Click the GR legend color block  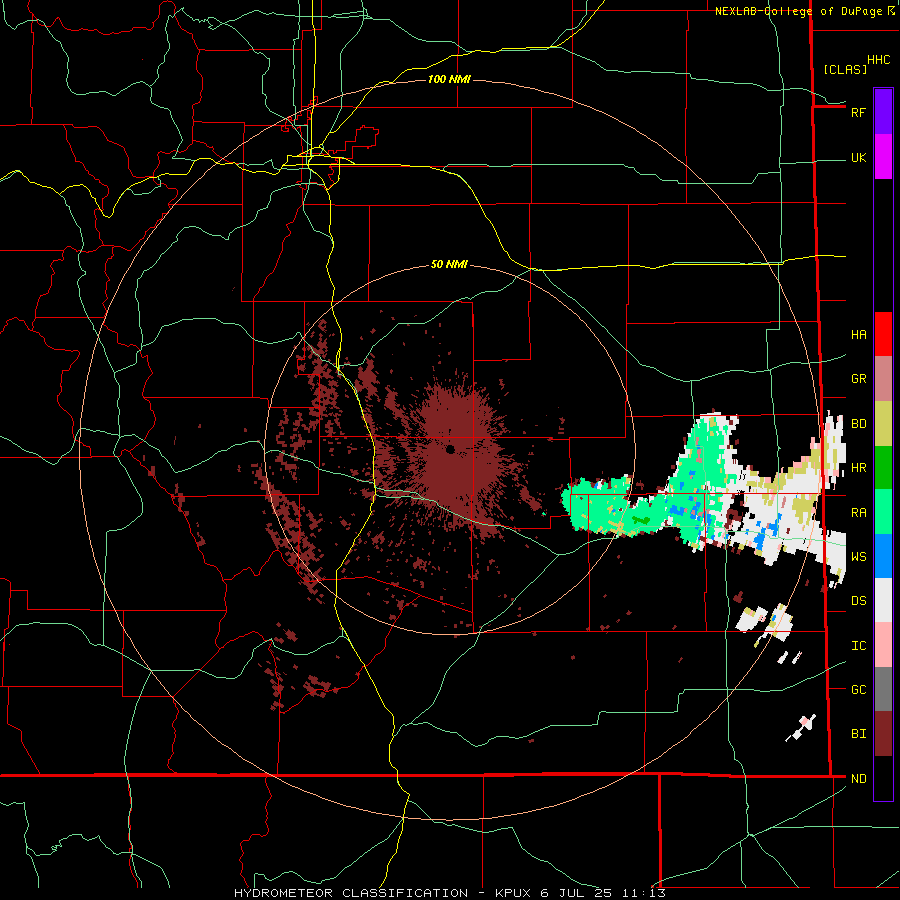tap(883, 379)
